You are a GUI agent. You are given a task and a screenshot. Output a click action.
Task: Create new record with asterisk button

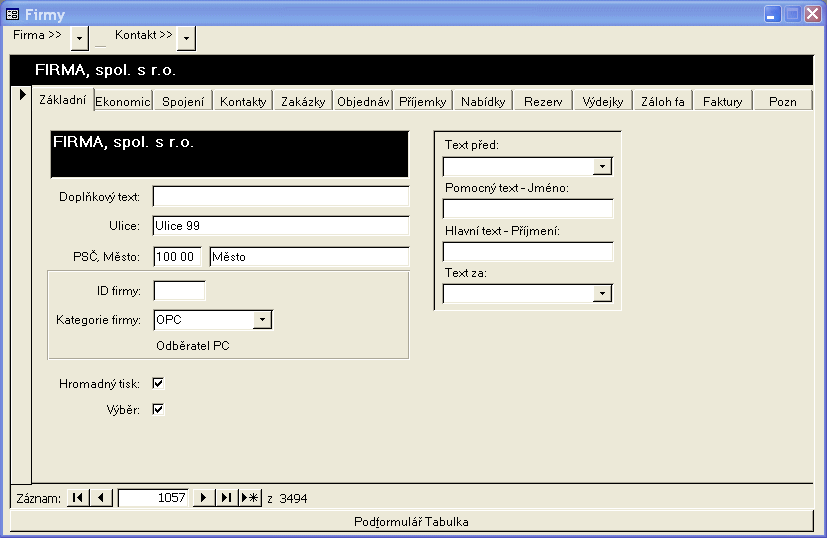251,498
